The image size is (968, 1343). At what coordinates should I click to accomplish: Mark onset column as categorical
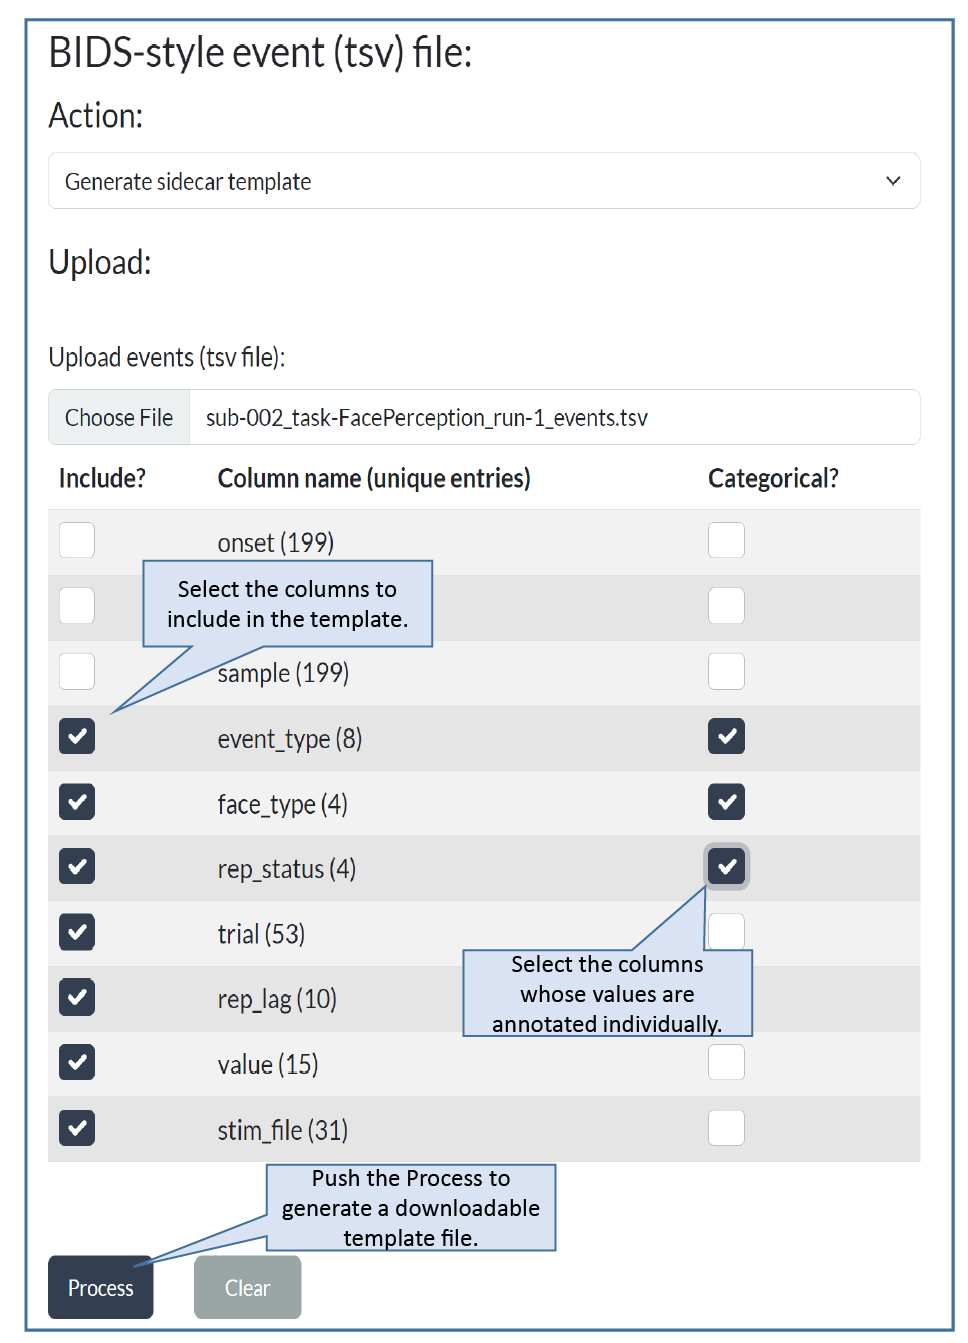click(x=726, y=540)
